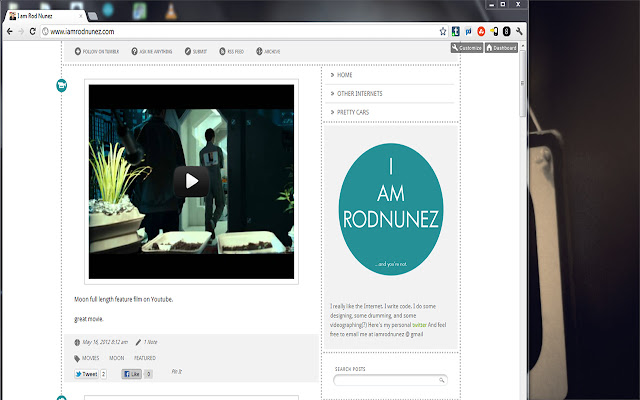Screen dimensions: 640x400
Task: Select the I am Rod Nunez tab
Action: point(45,11)
